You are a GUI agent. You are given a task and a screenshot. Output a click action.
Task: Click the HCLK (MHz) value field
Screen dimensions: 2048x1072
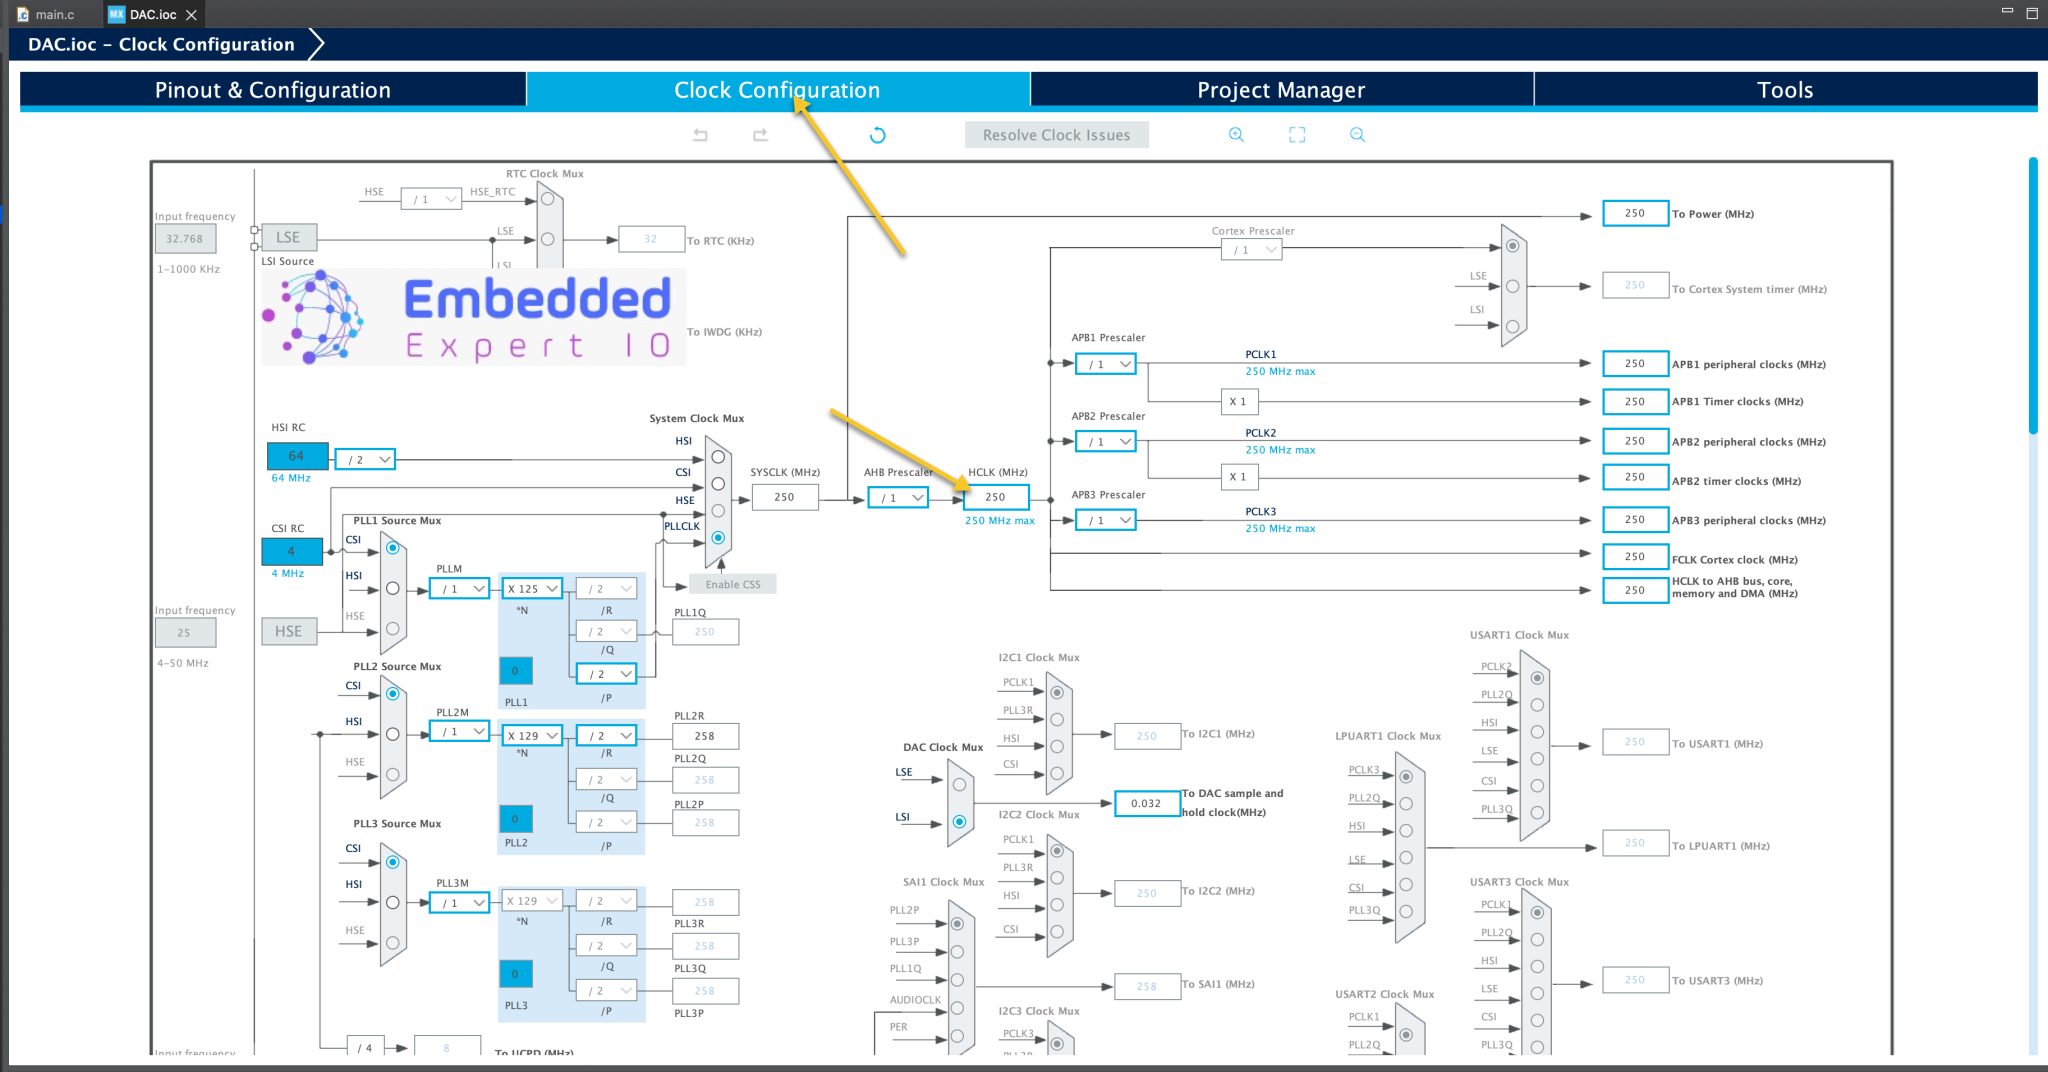click(995, 497)
